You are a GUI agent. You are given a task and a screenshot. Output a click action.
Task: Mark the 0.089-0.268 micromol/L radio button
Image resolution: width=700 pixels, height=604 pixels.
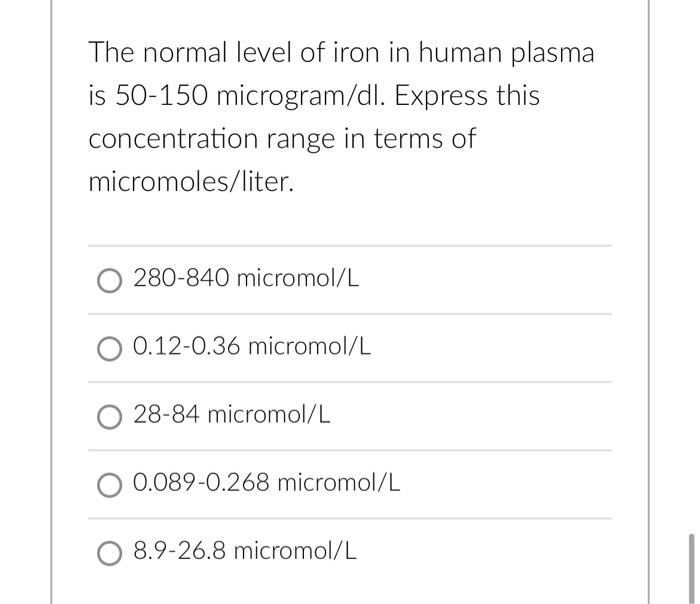[110, 483]
